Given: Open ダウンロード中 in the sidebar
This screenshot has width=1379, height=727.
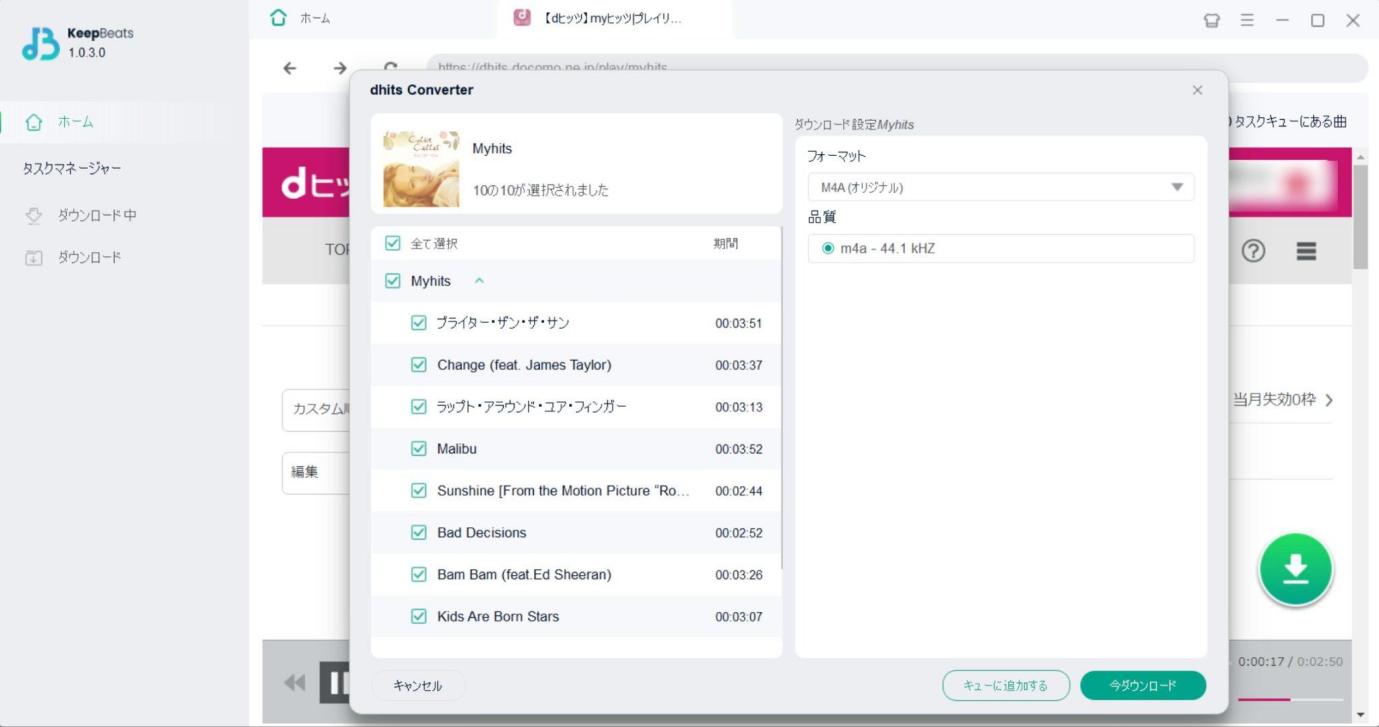Looking at the screenshot, I should coord(96,215).
